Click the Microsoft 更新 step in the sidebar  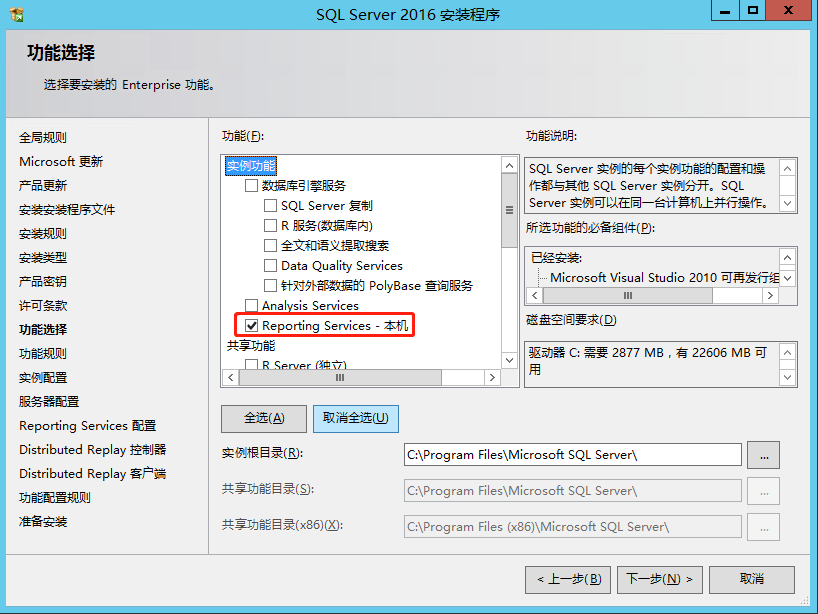(x=61, y=162)
